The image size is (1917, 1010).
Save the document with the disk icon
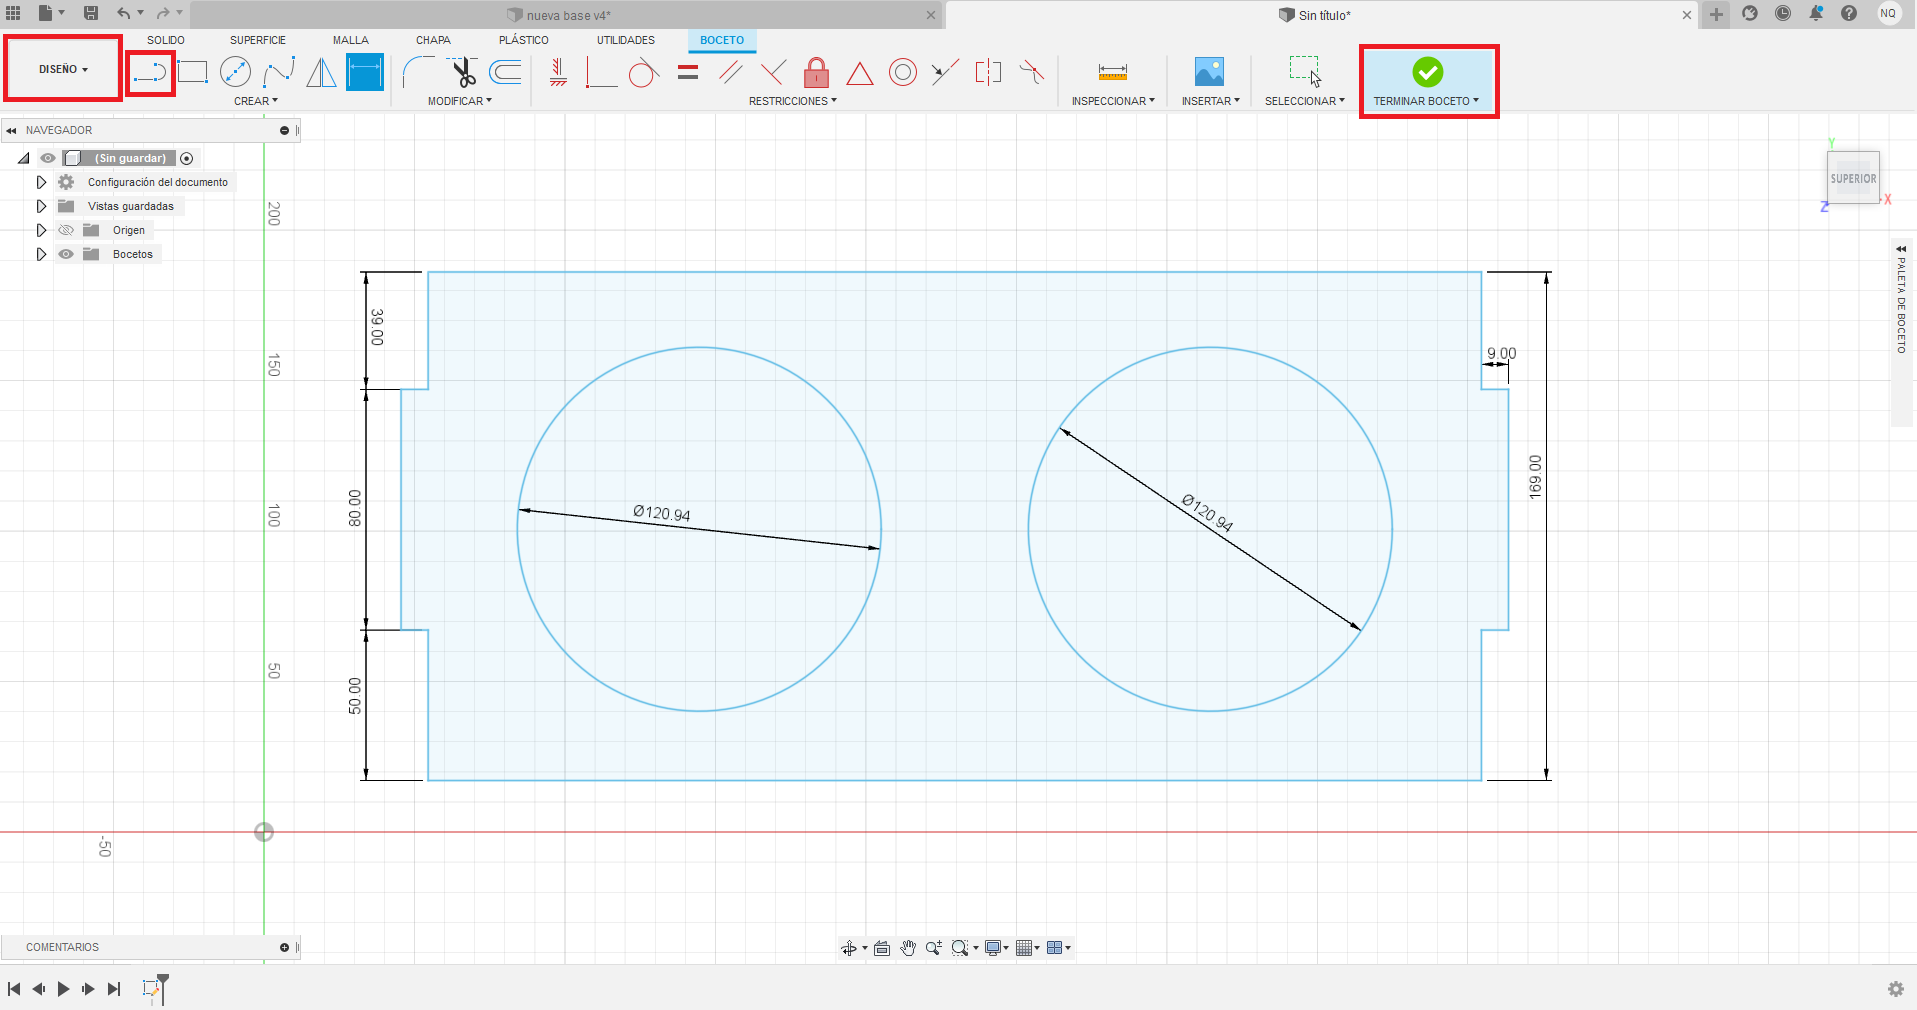[x=91, y=13]
